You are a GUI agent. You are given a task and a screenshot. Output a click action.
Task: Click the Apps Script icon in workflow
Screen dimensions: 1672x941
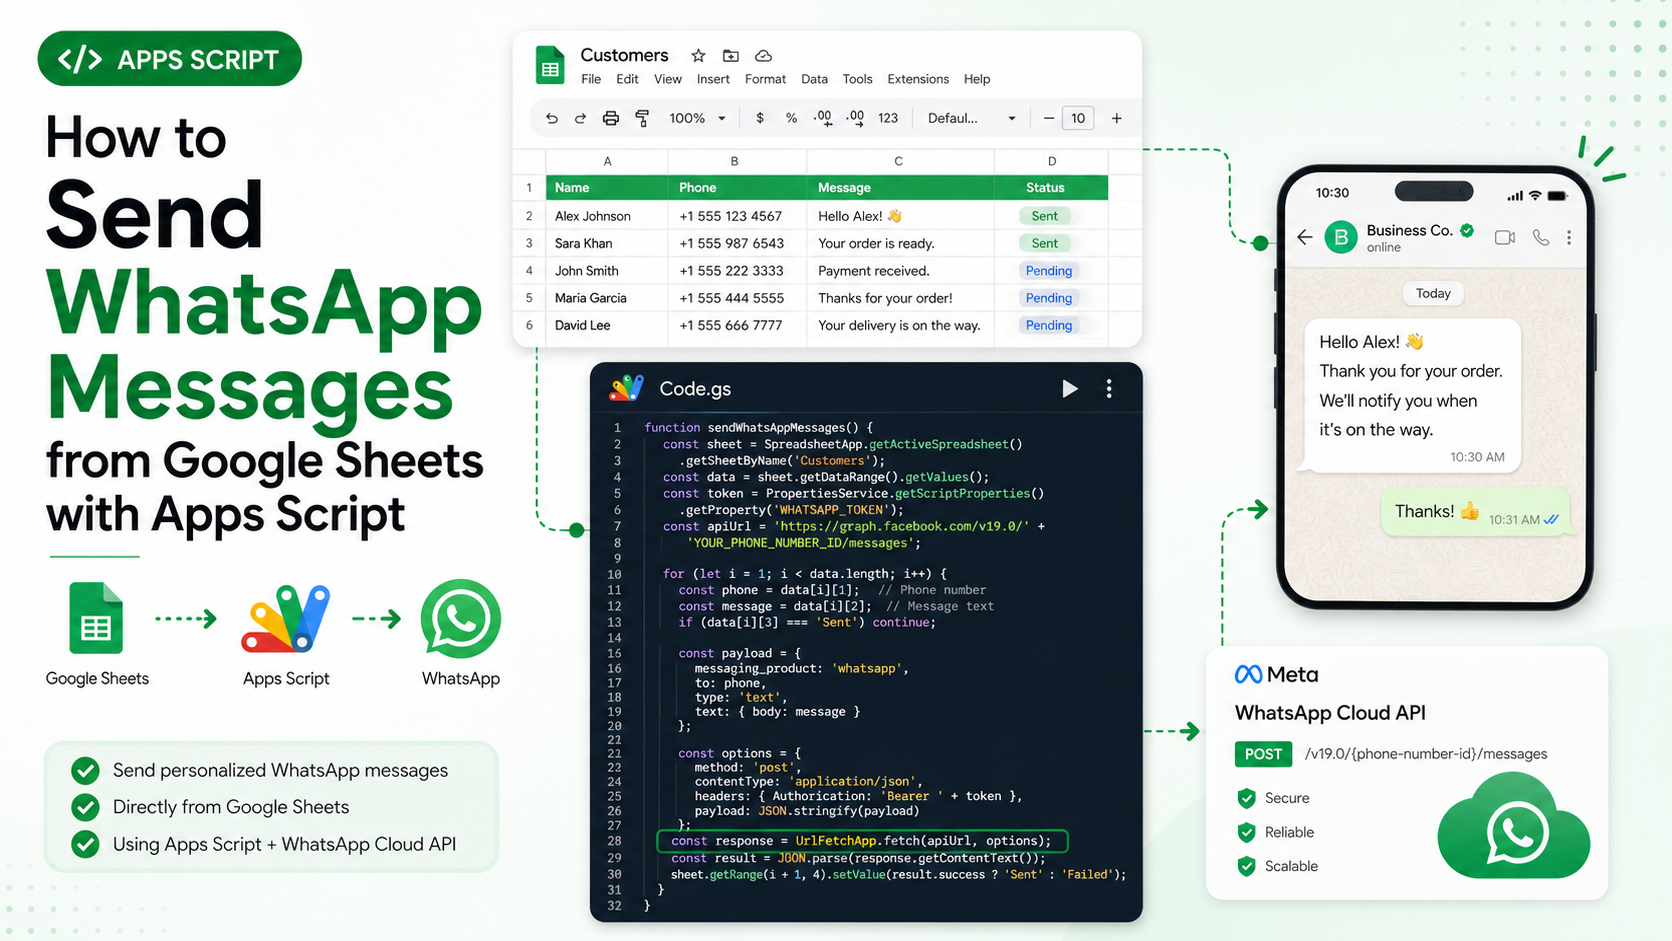coord(286,619)
